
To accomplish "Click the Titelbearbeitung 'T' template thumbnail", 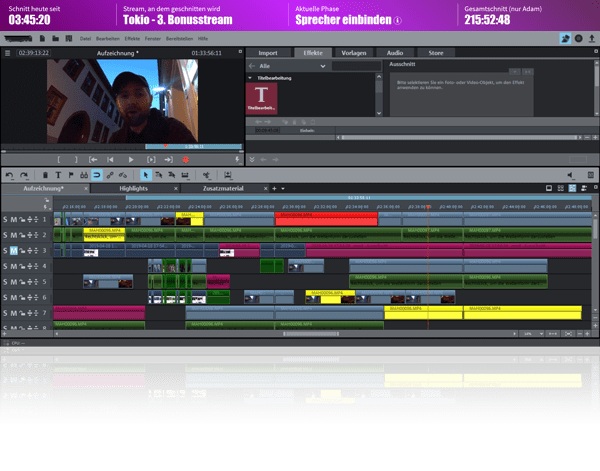I will [x=261, y=97].
